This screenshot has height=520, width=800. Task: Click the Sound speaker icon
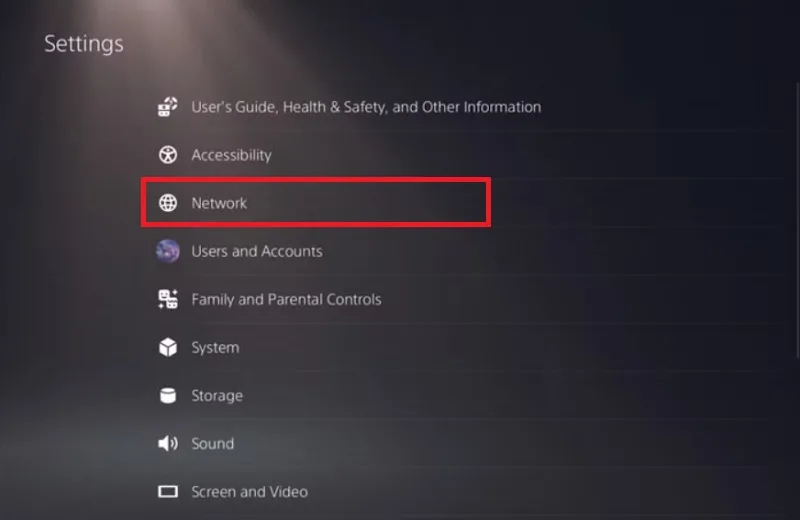point(168,443)
